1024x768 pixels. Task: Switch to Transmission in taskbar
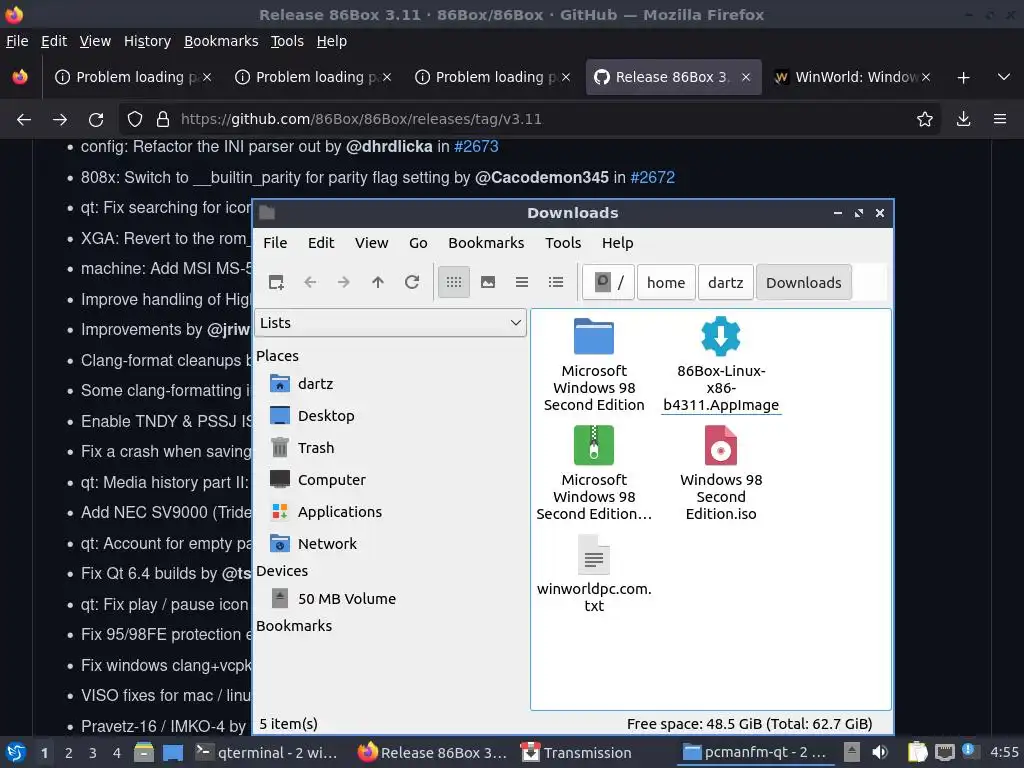tap(577, 753)
